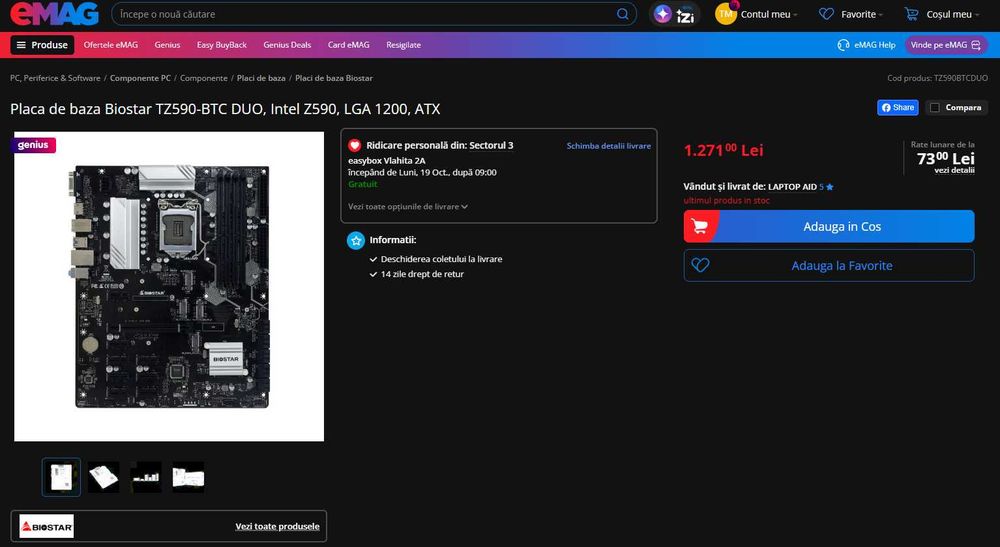This screenshot has width=1000, height=547.
Task: Click breadcrumb Placi de baza Biostar
Action: [x=334, y=78]
